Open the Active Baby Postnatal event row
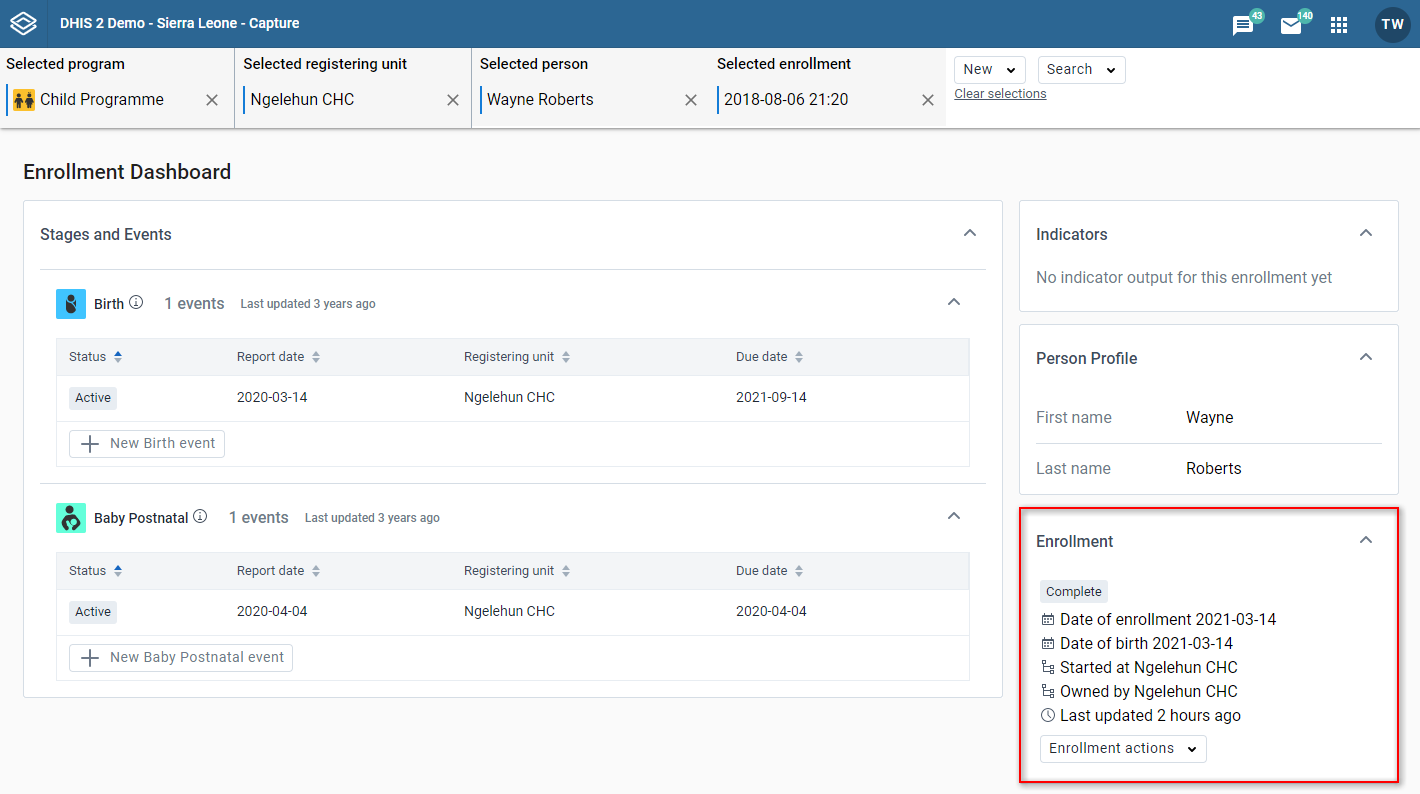 click(x=513, y=611)
